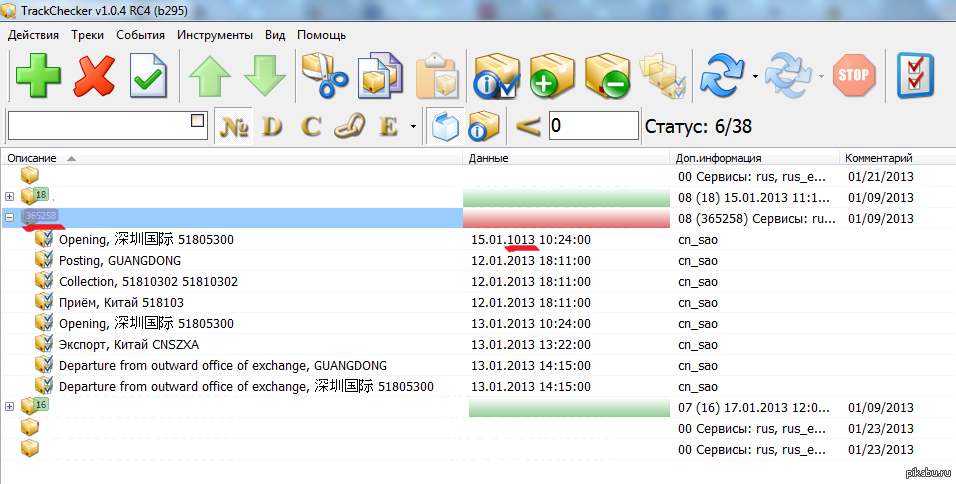The width and height of the screenshot is (956, 484).
Task: Collapse the expanded 365258 track row
Action: pos(9,217)
